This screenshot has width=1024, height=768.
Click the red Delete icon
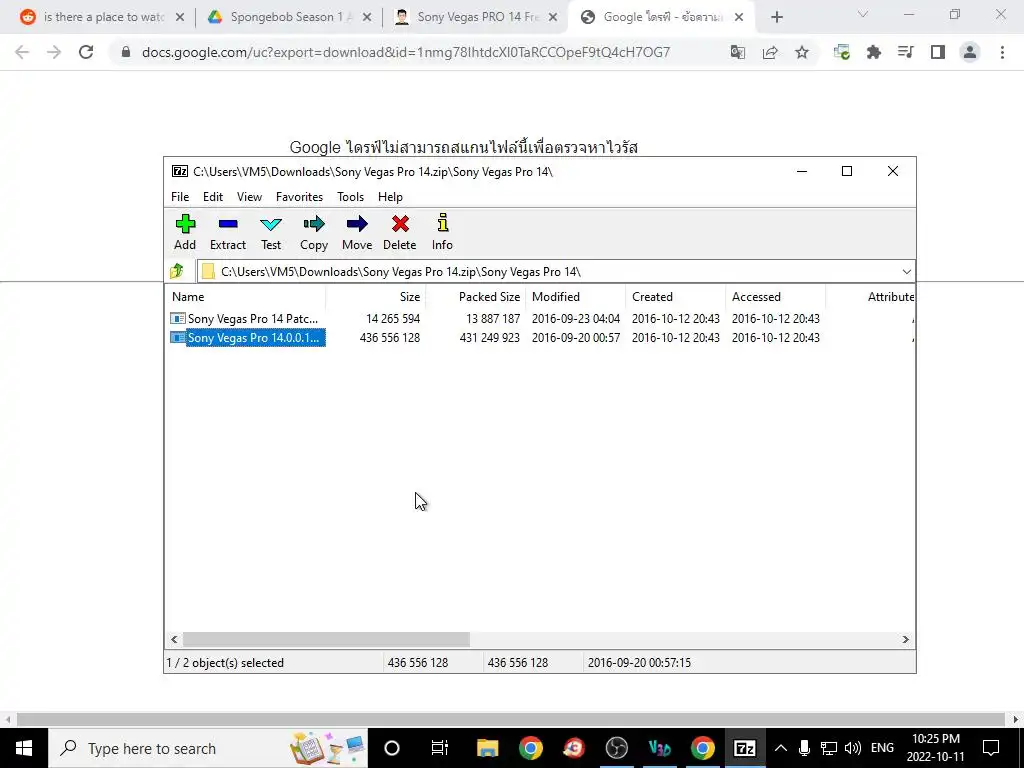coord(400,224)
